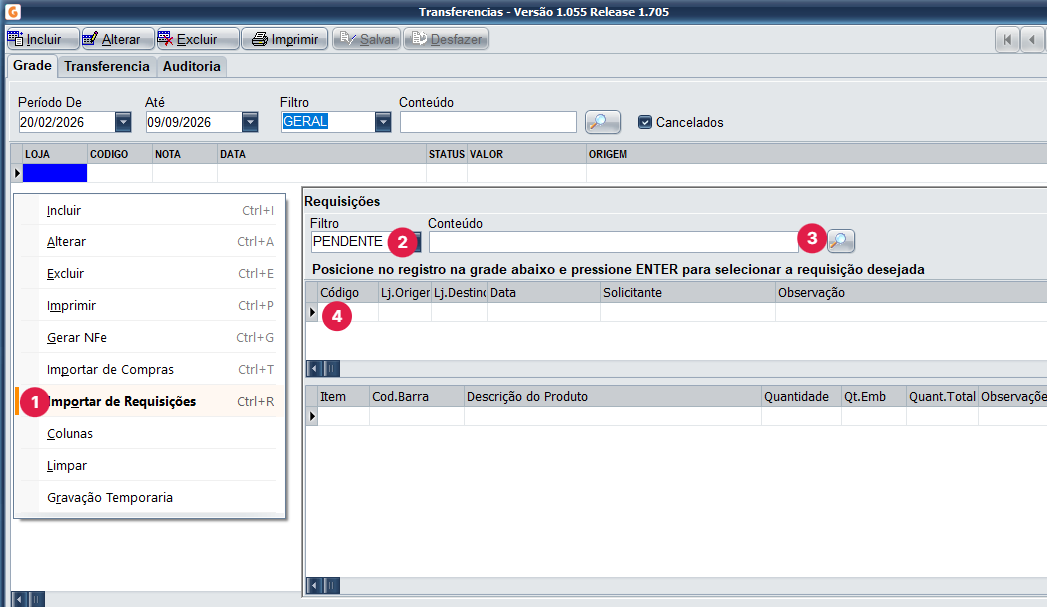Select Colunas menu entry
Image resolution: width=1047 pixels, height=607 pixels.
click(150, 434)
